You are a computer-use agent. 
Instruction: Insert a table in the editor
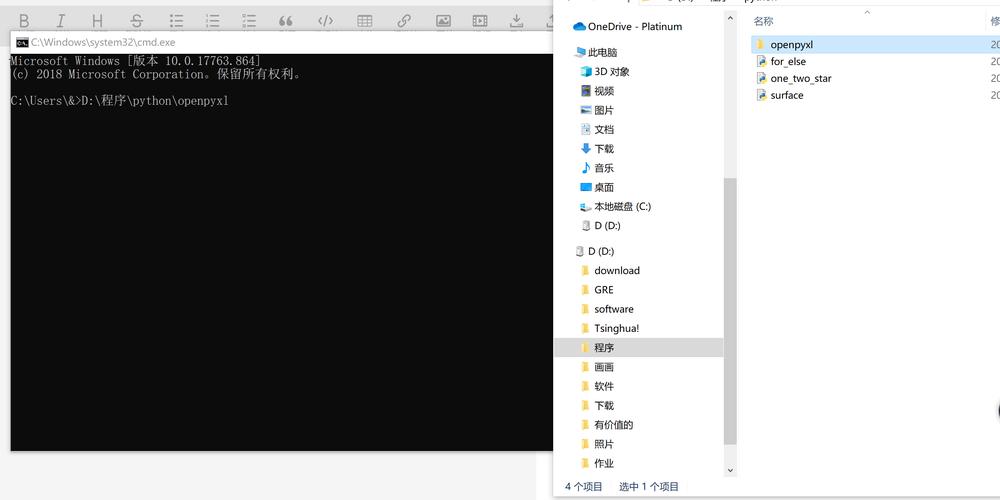point(365,21)
